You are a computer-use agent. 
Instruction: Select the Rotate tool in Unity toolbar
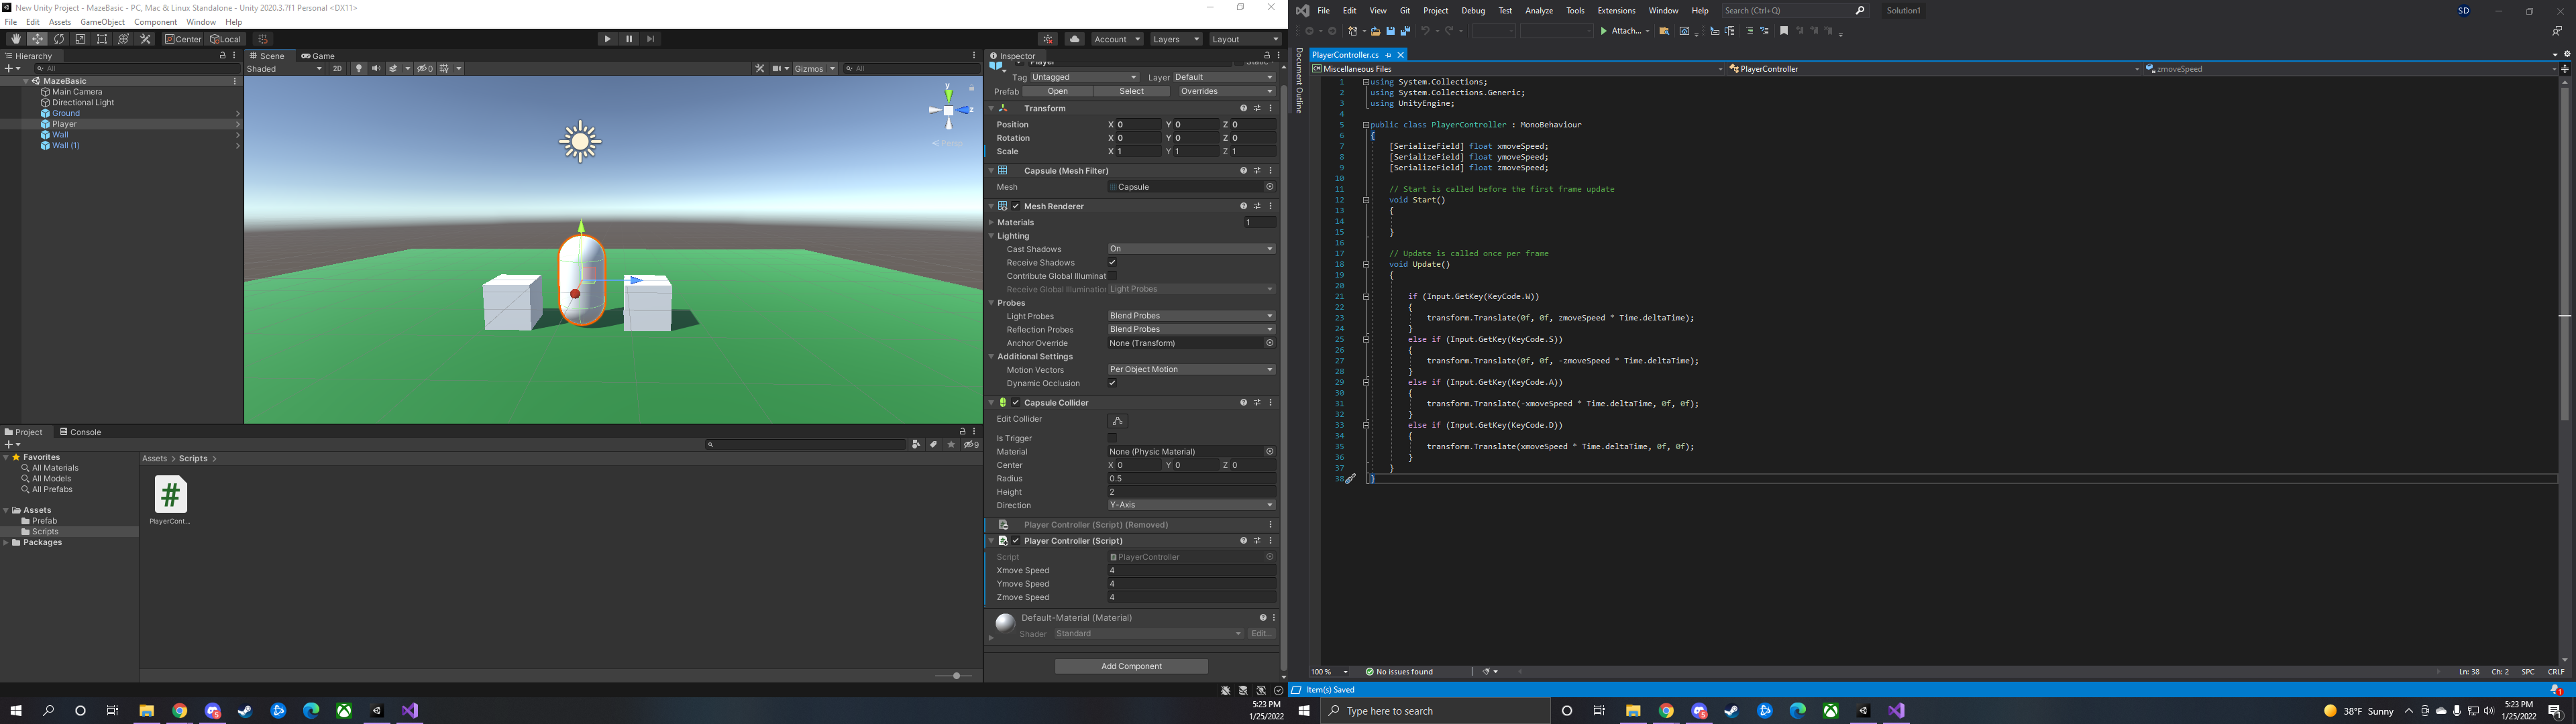pyautogui.click(x=59, y=39)
